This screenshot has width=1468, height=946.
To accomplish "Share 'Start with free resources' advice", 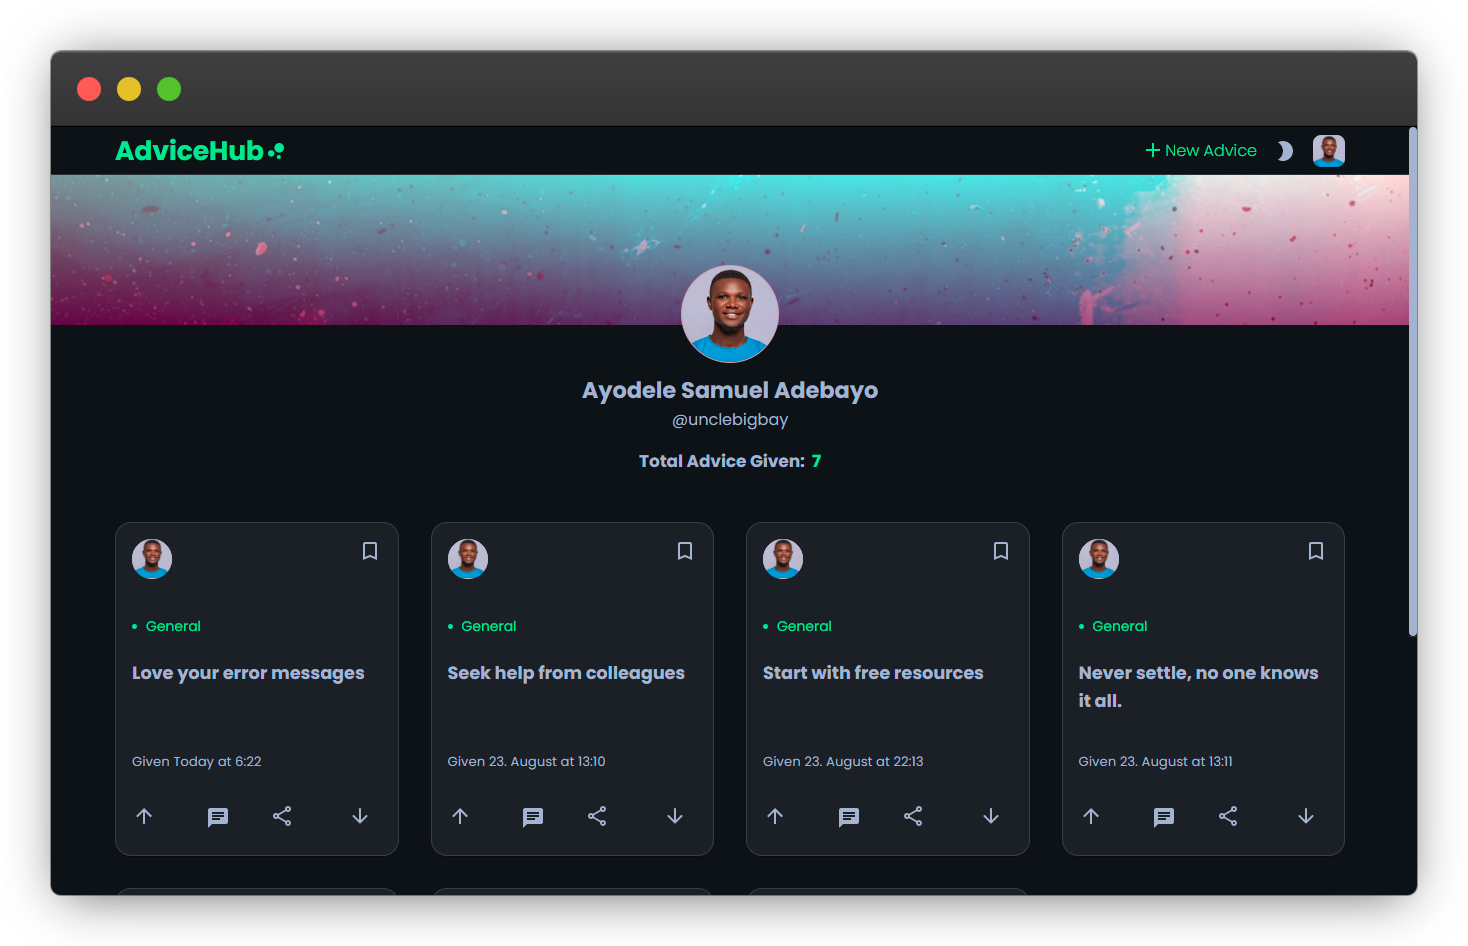I will (913, 816).
